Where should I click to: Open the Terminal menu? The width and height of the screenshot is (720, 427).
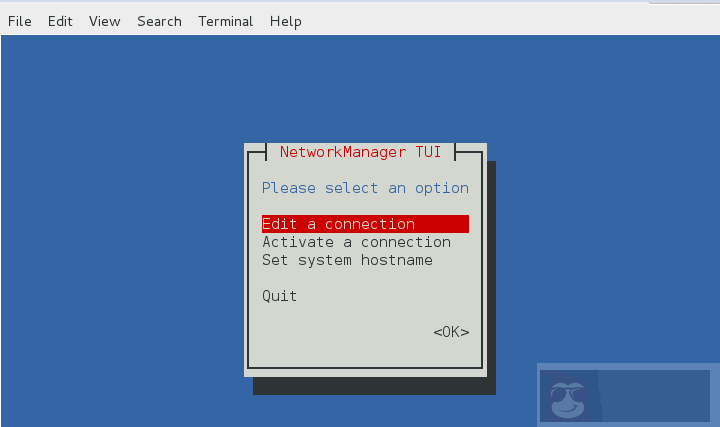(225, 22)
